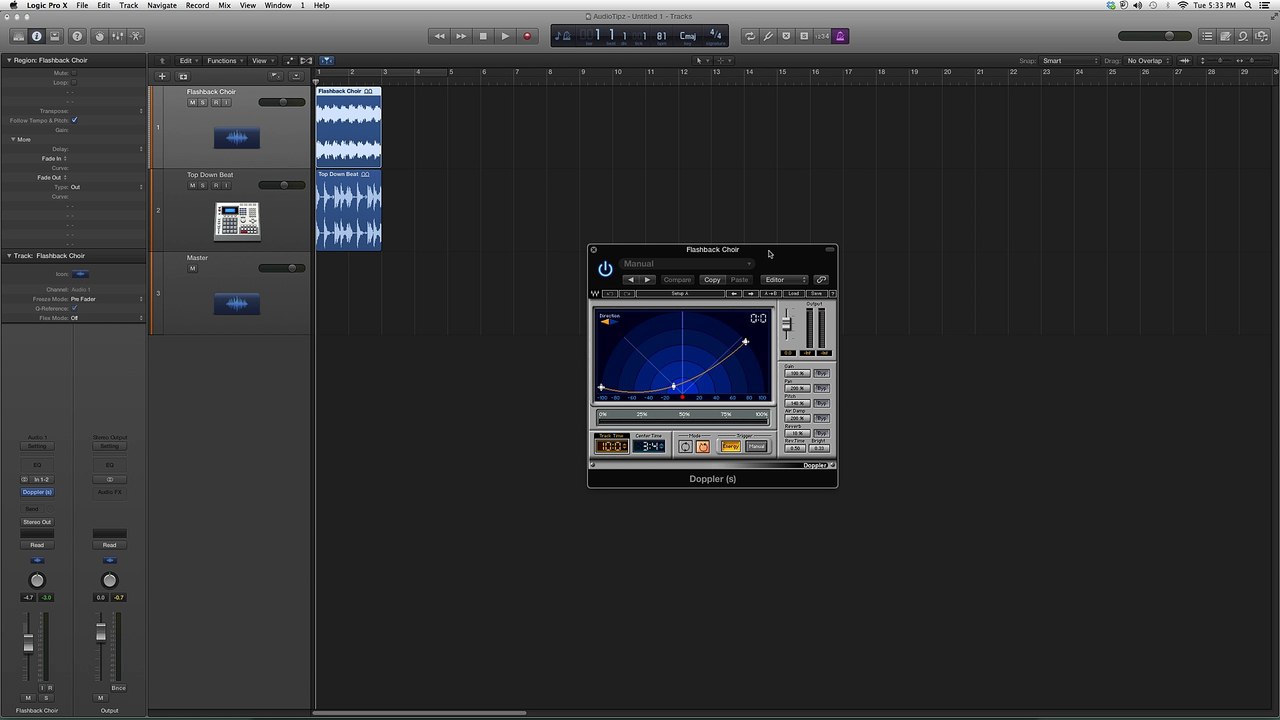Toggle Follow Tempo & Pitch checkbox

(x=74, y=120)
